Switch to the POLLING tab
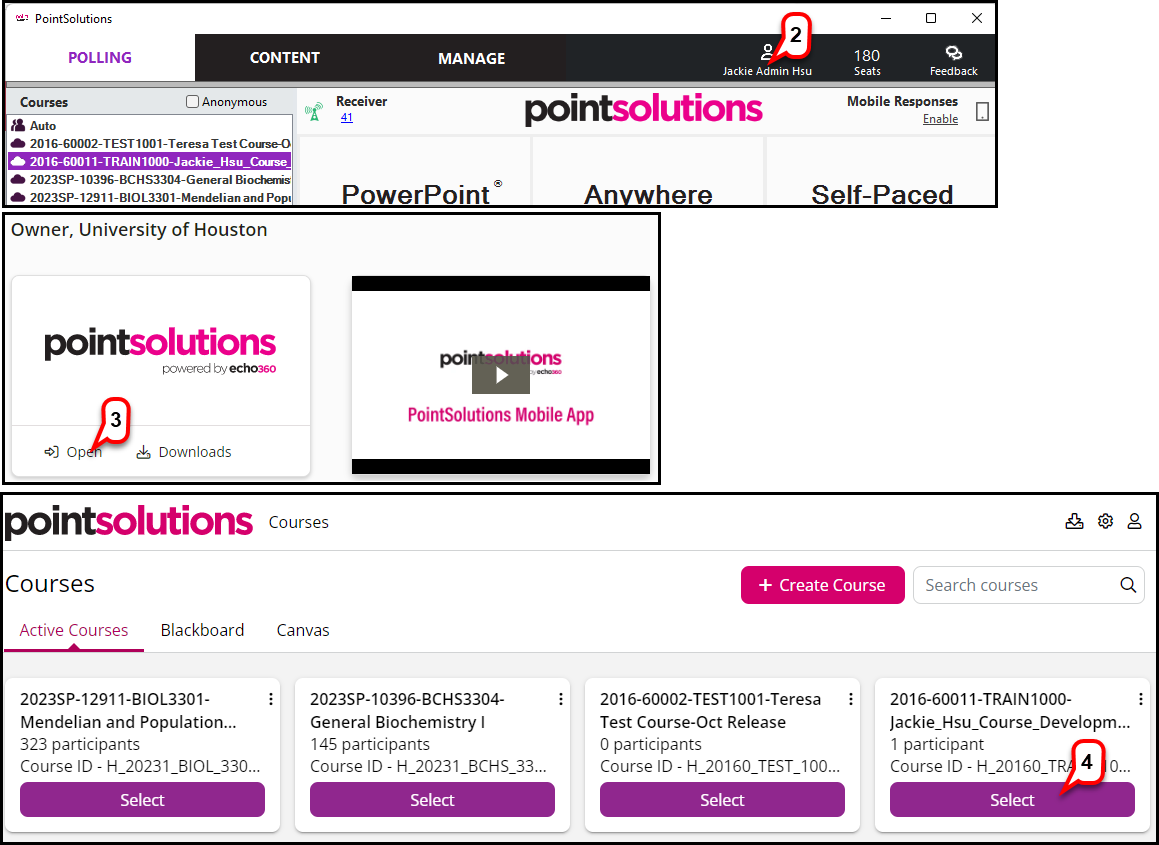This screenshot has width=1159, height=845. [100, 58]
